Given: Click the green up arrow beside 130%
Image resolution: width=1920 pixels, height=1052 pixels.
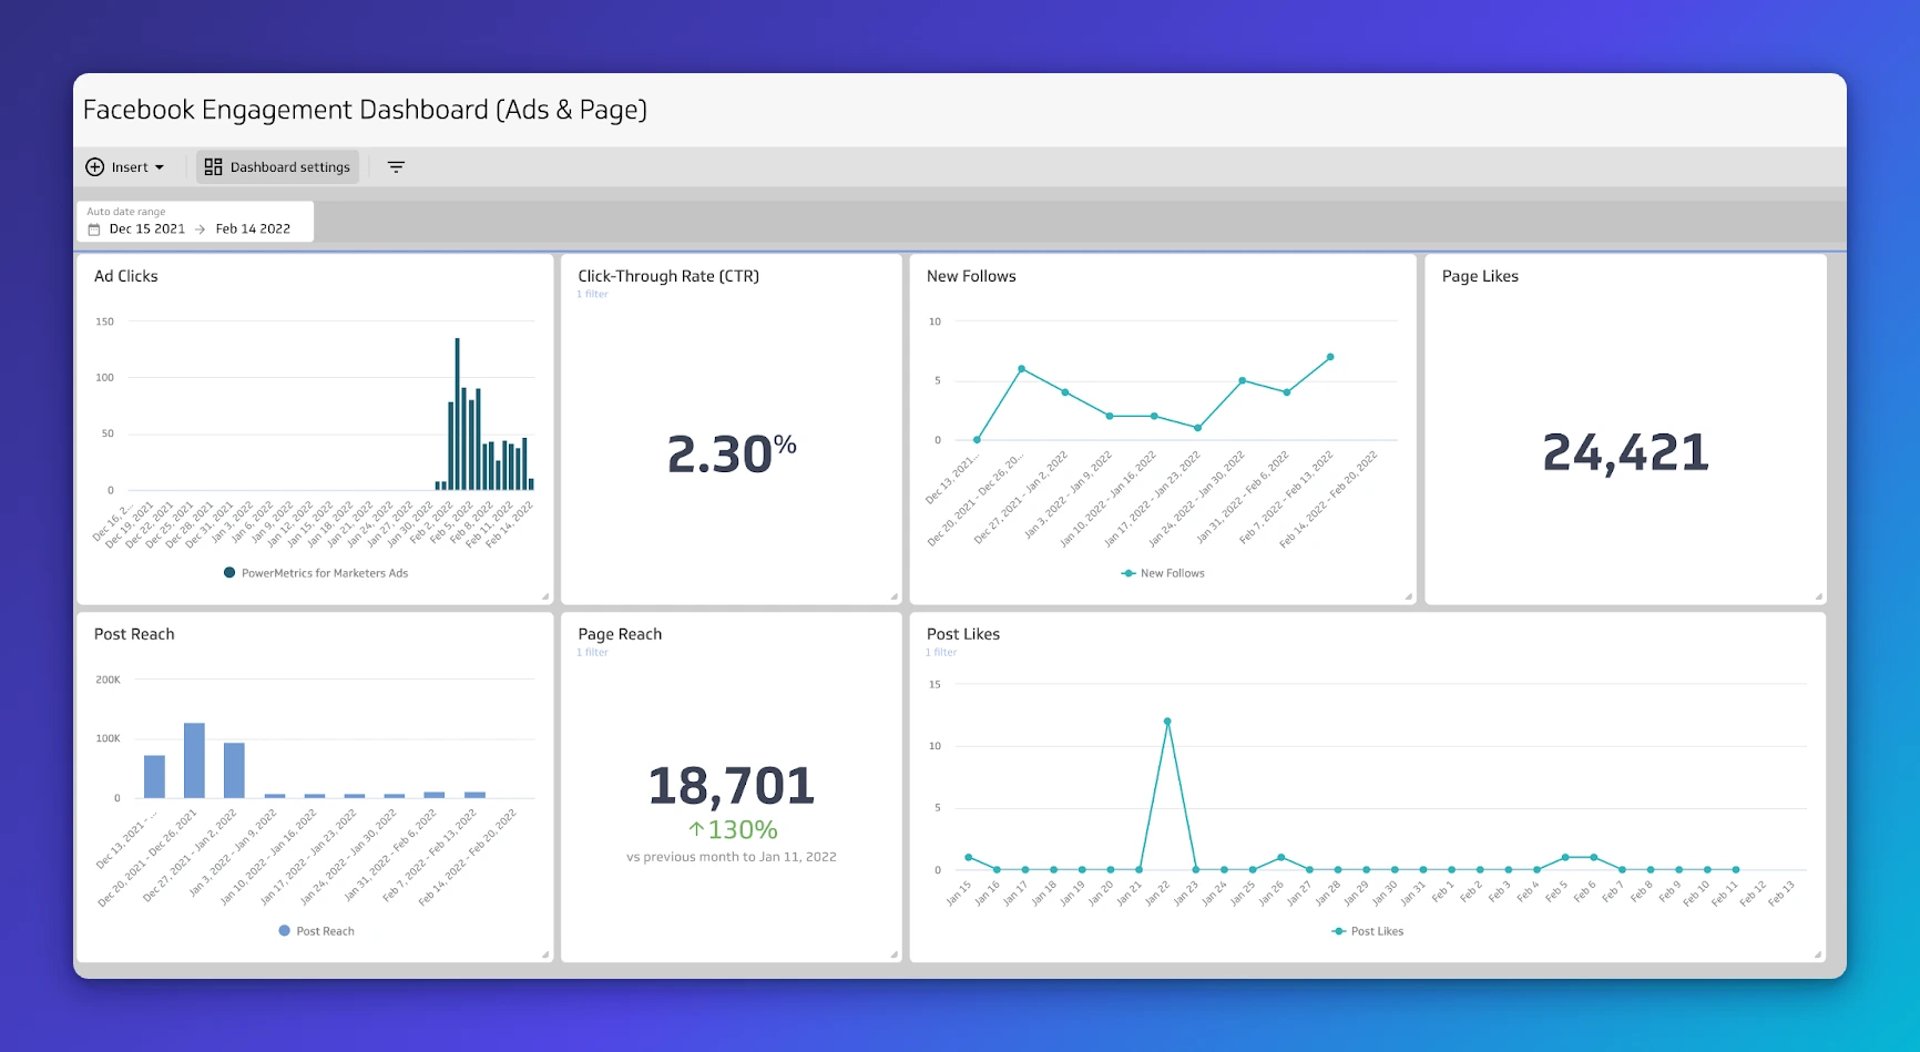Looking at the screenshot, I should pos(696,830).
